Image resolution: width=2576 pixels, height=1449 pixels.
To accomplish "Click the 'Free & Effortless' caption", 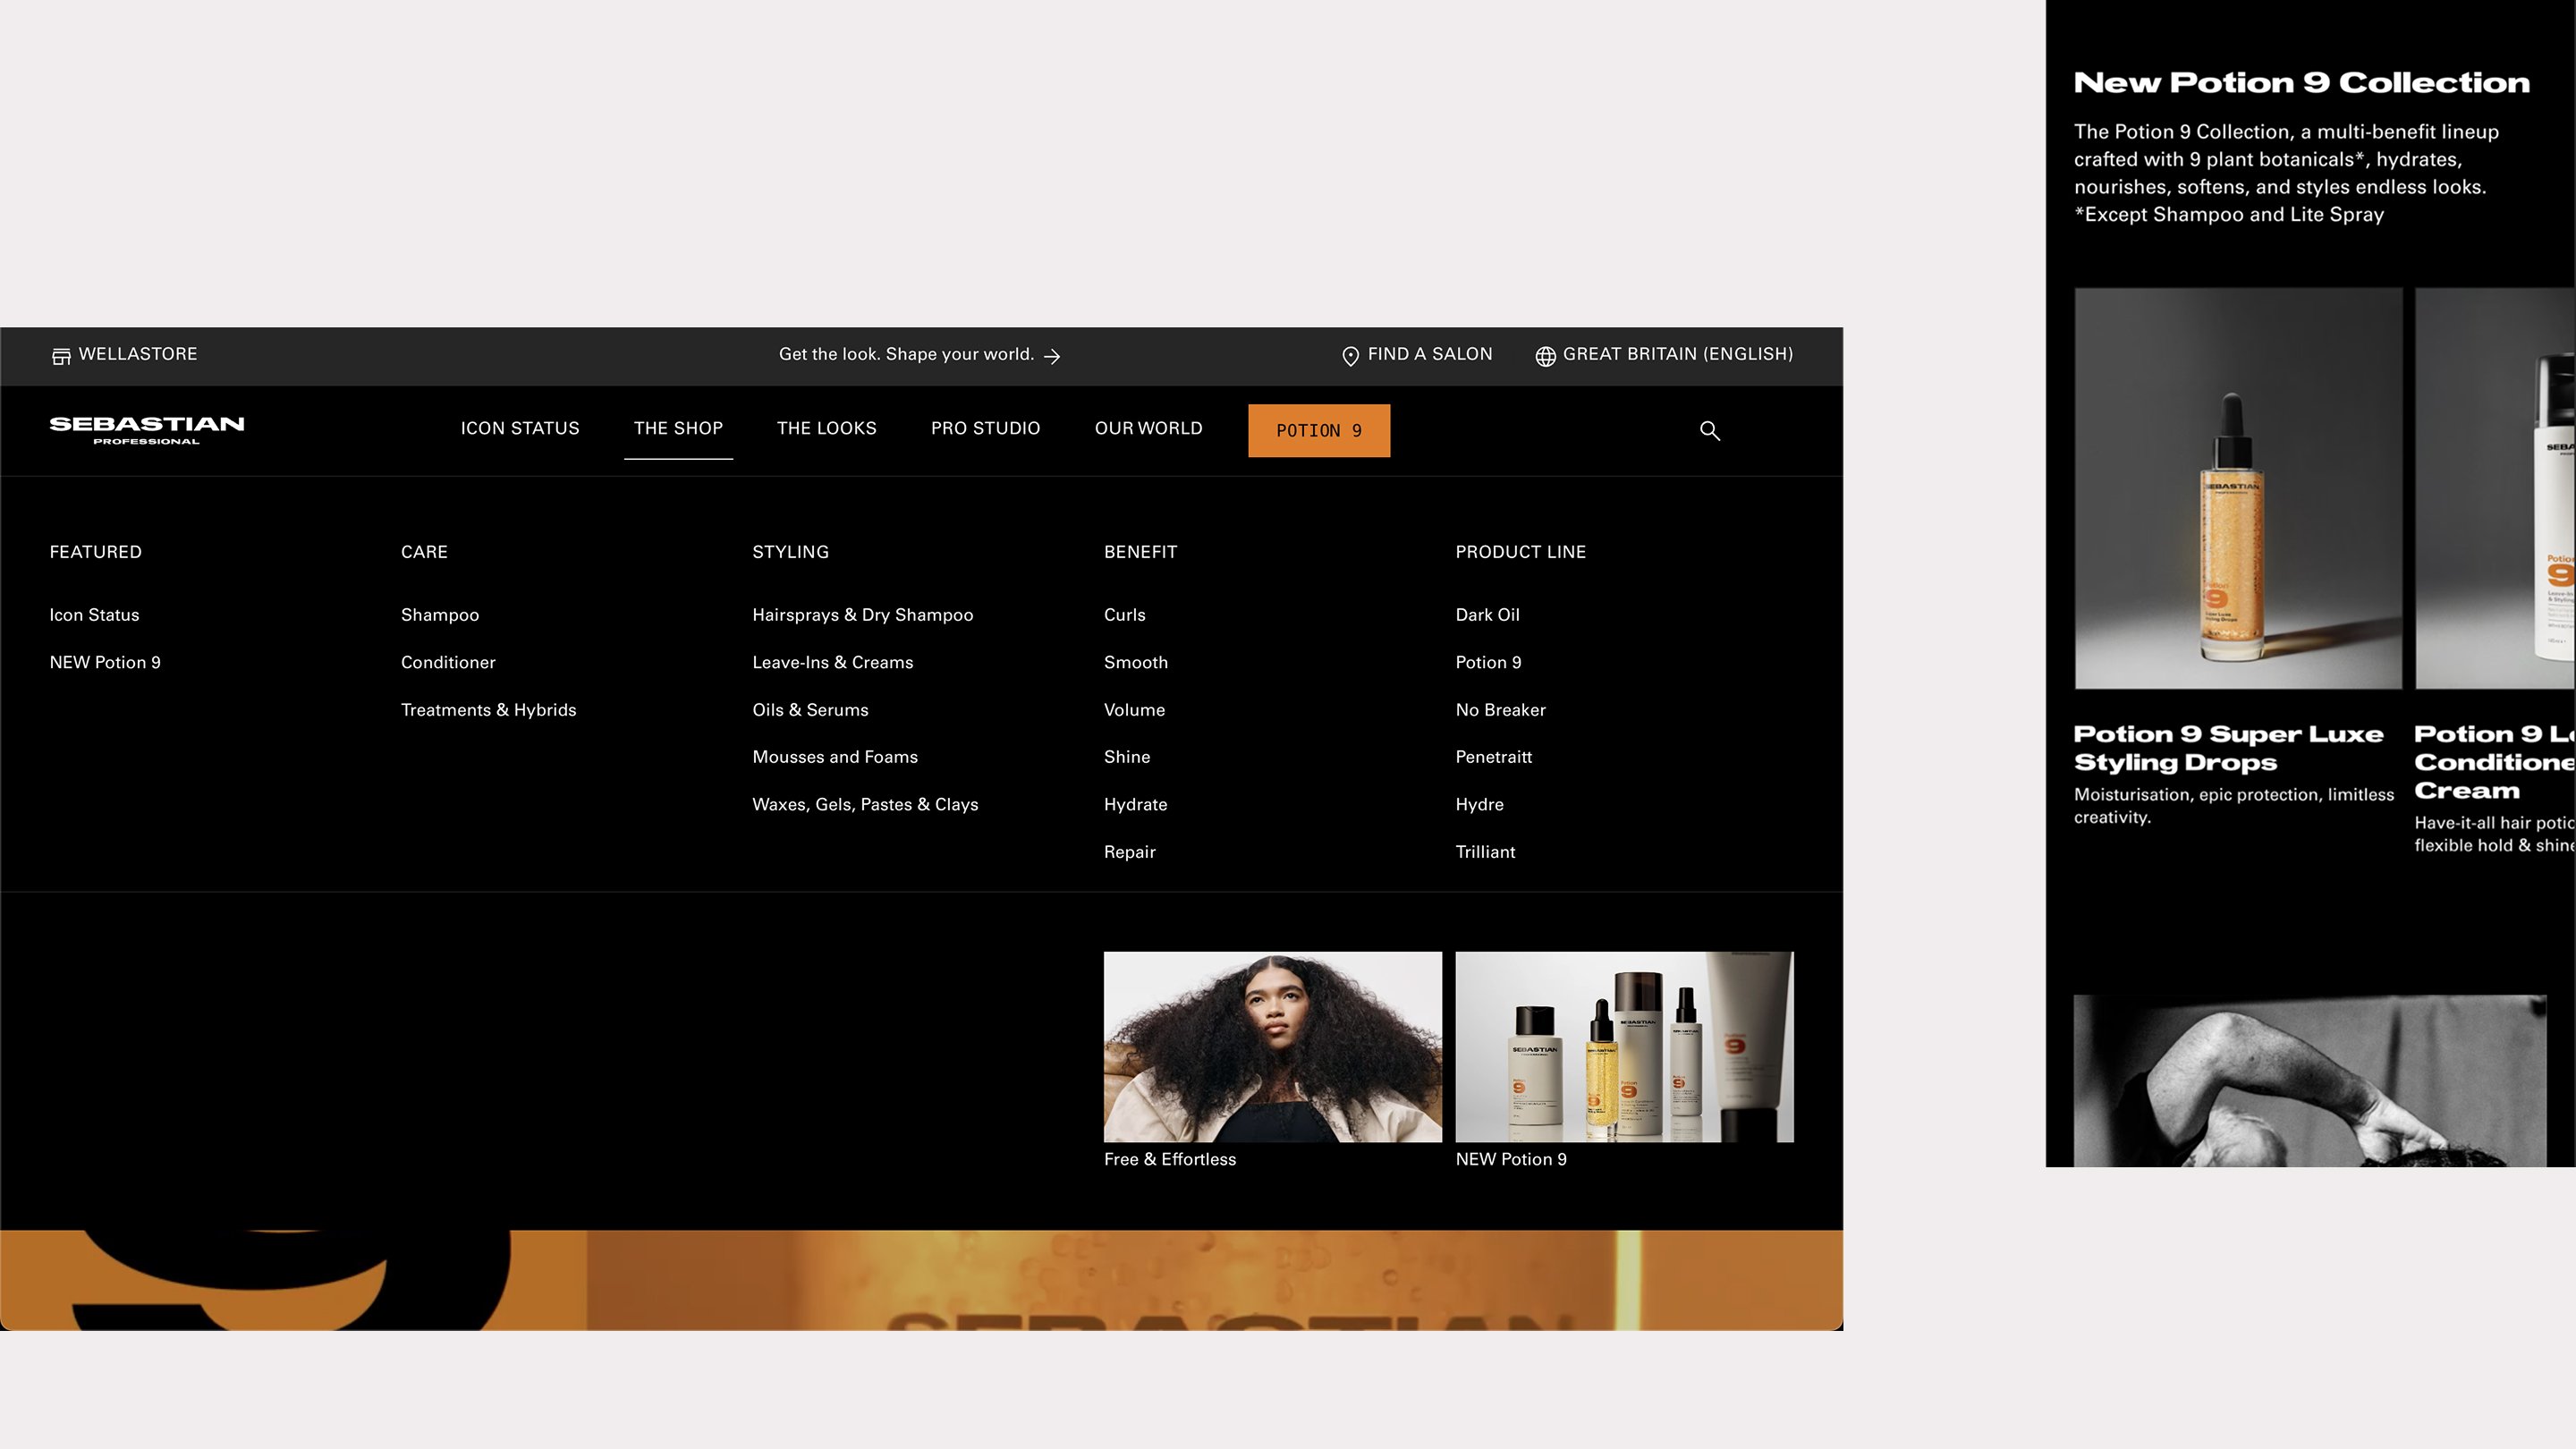I will 1170,1160.
